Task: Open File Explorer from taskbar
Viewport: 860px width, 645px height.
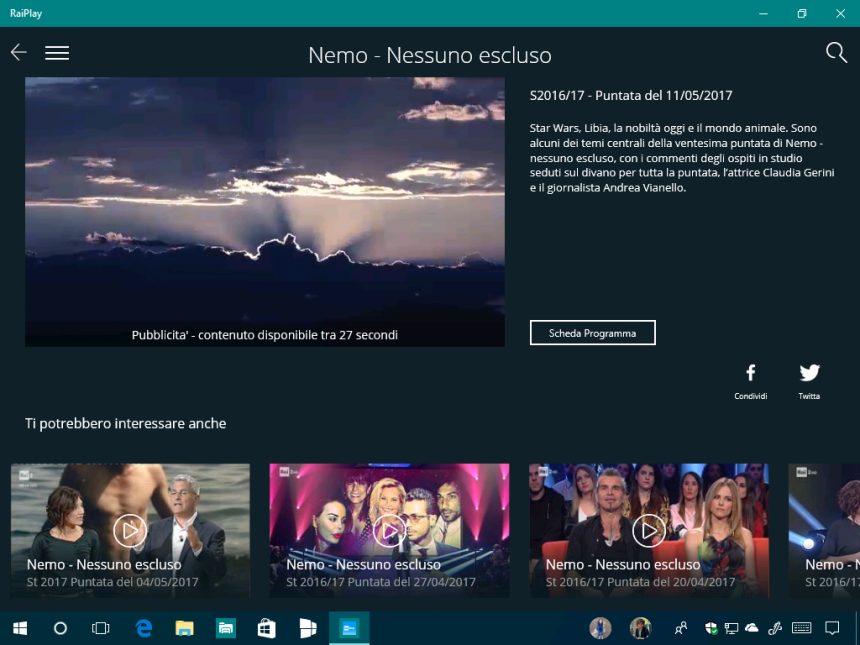Action: 184,628
